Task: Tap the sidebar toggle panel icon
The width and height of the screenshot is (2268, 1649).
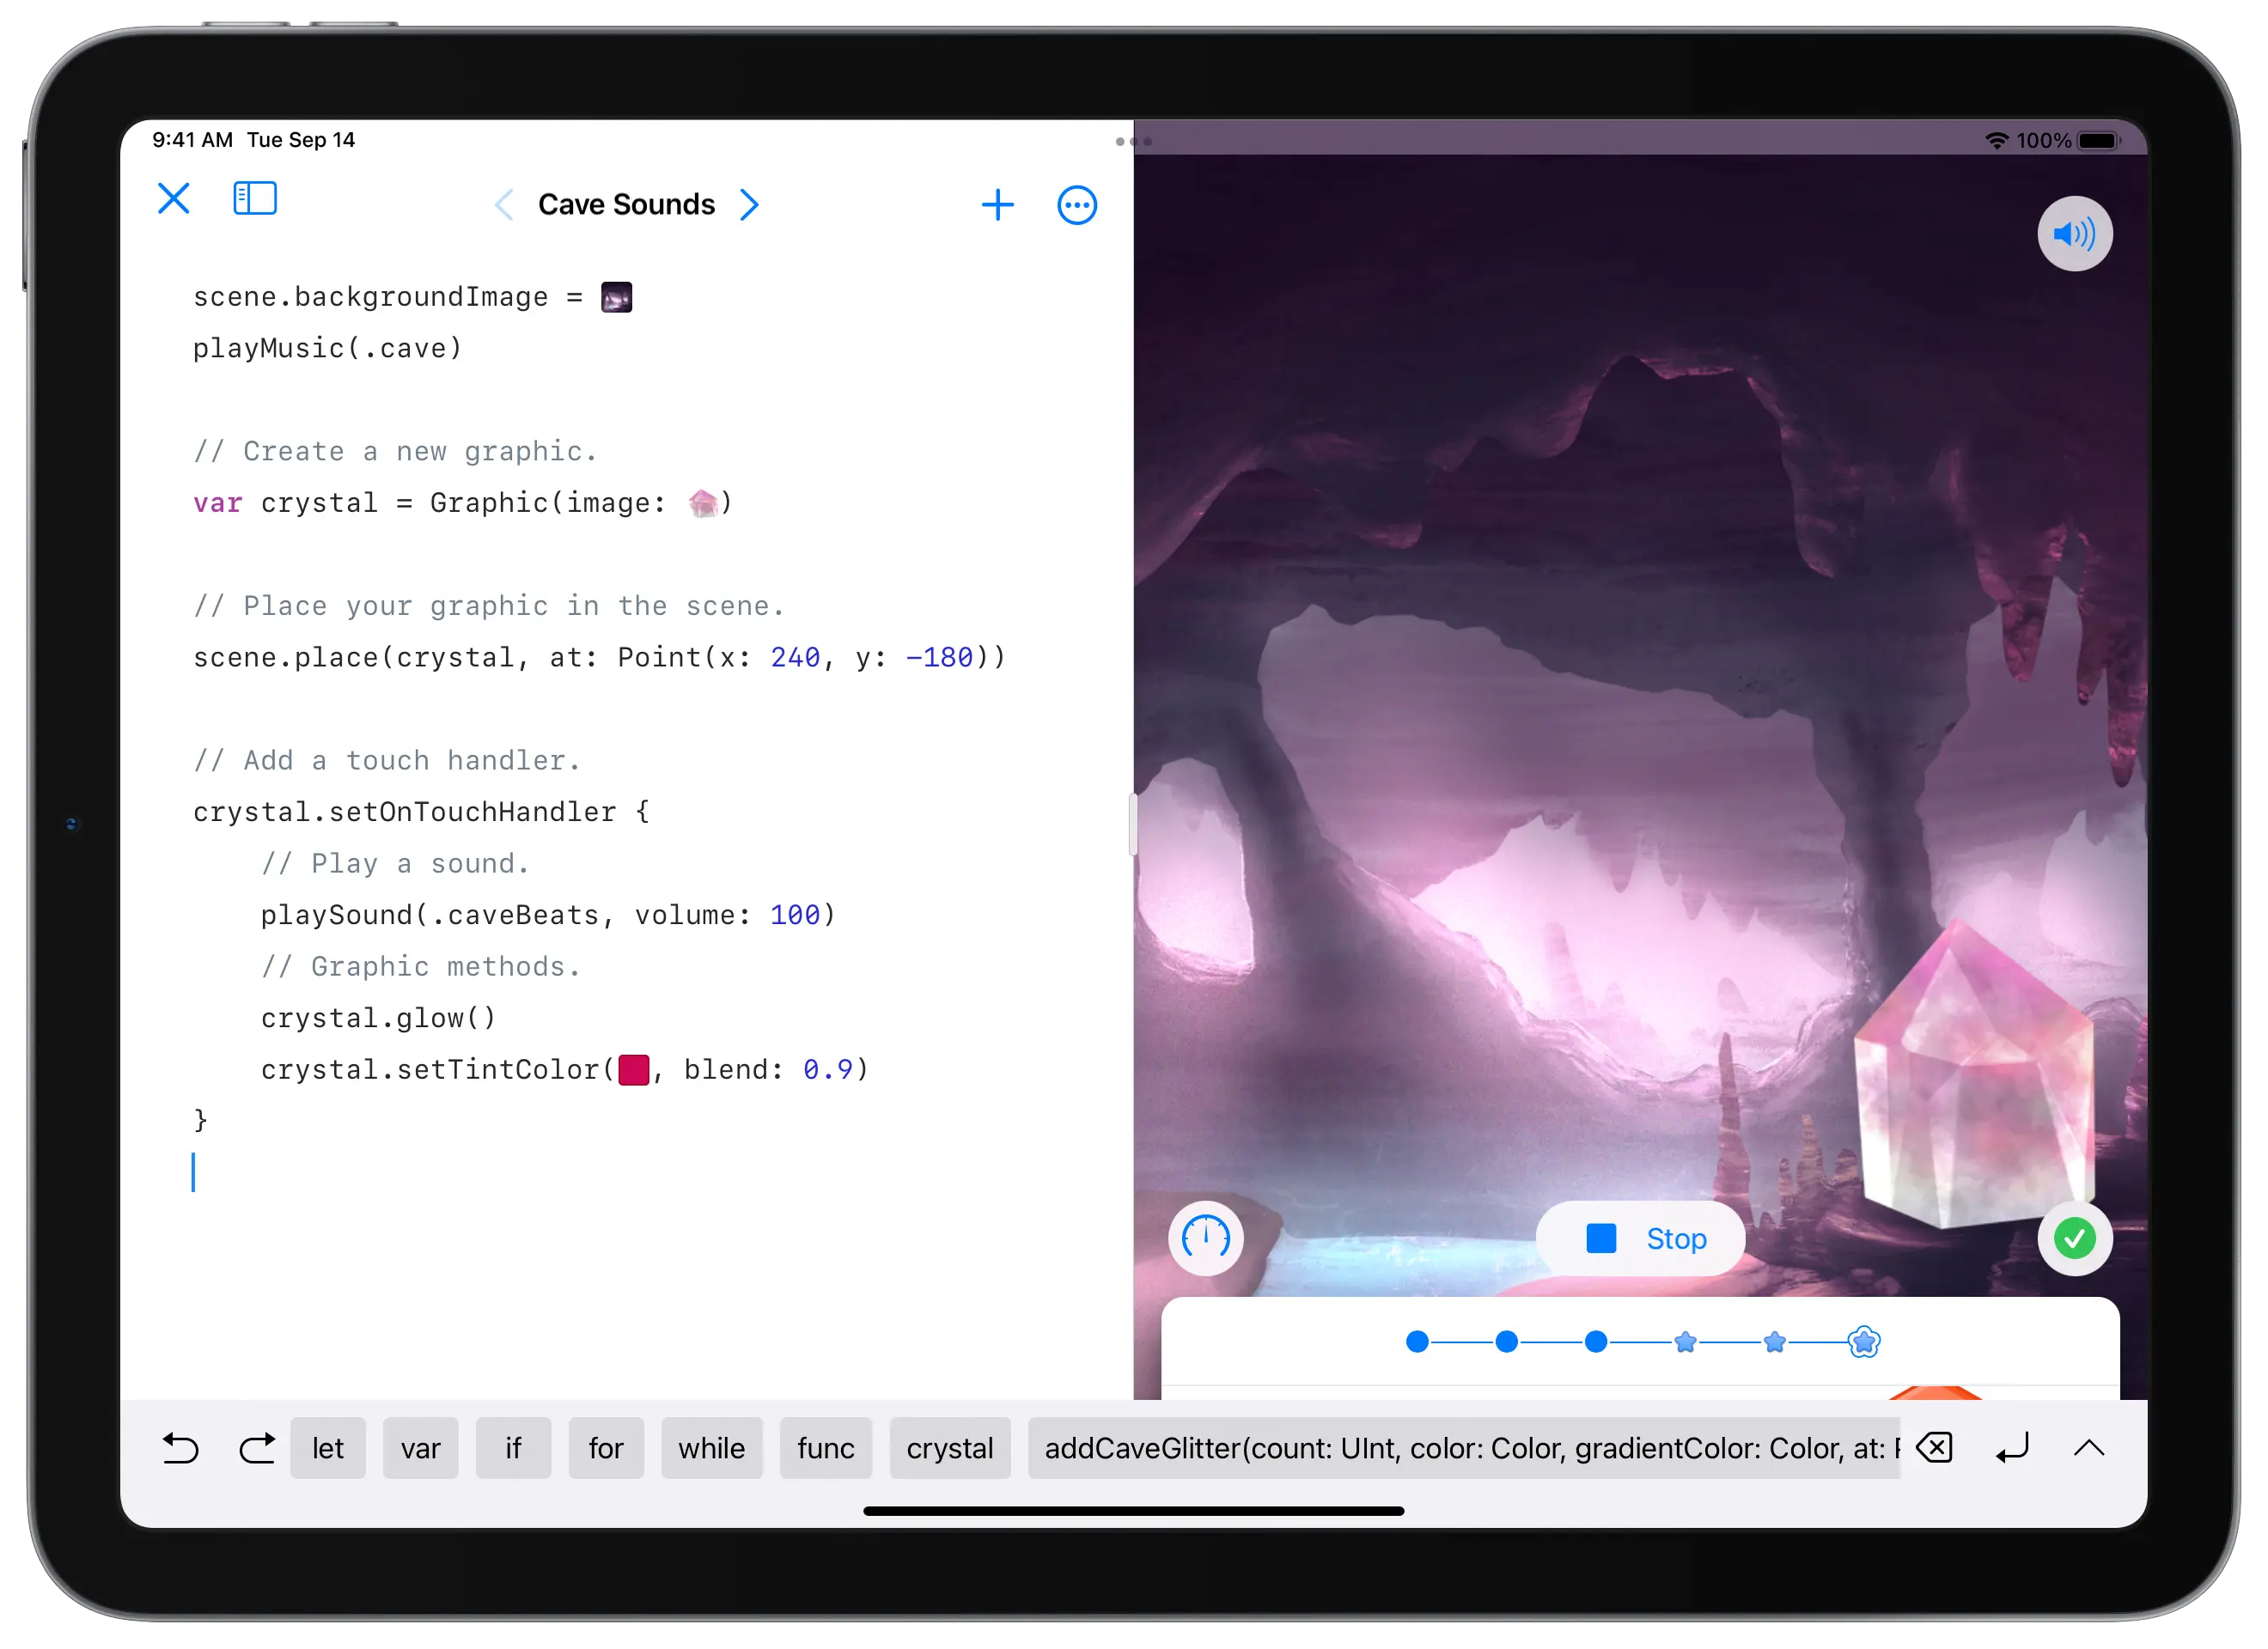Action: pos(255,203)
